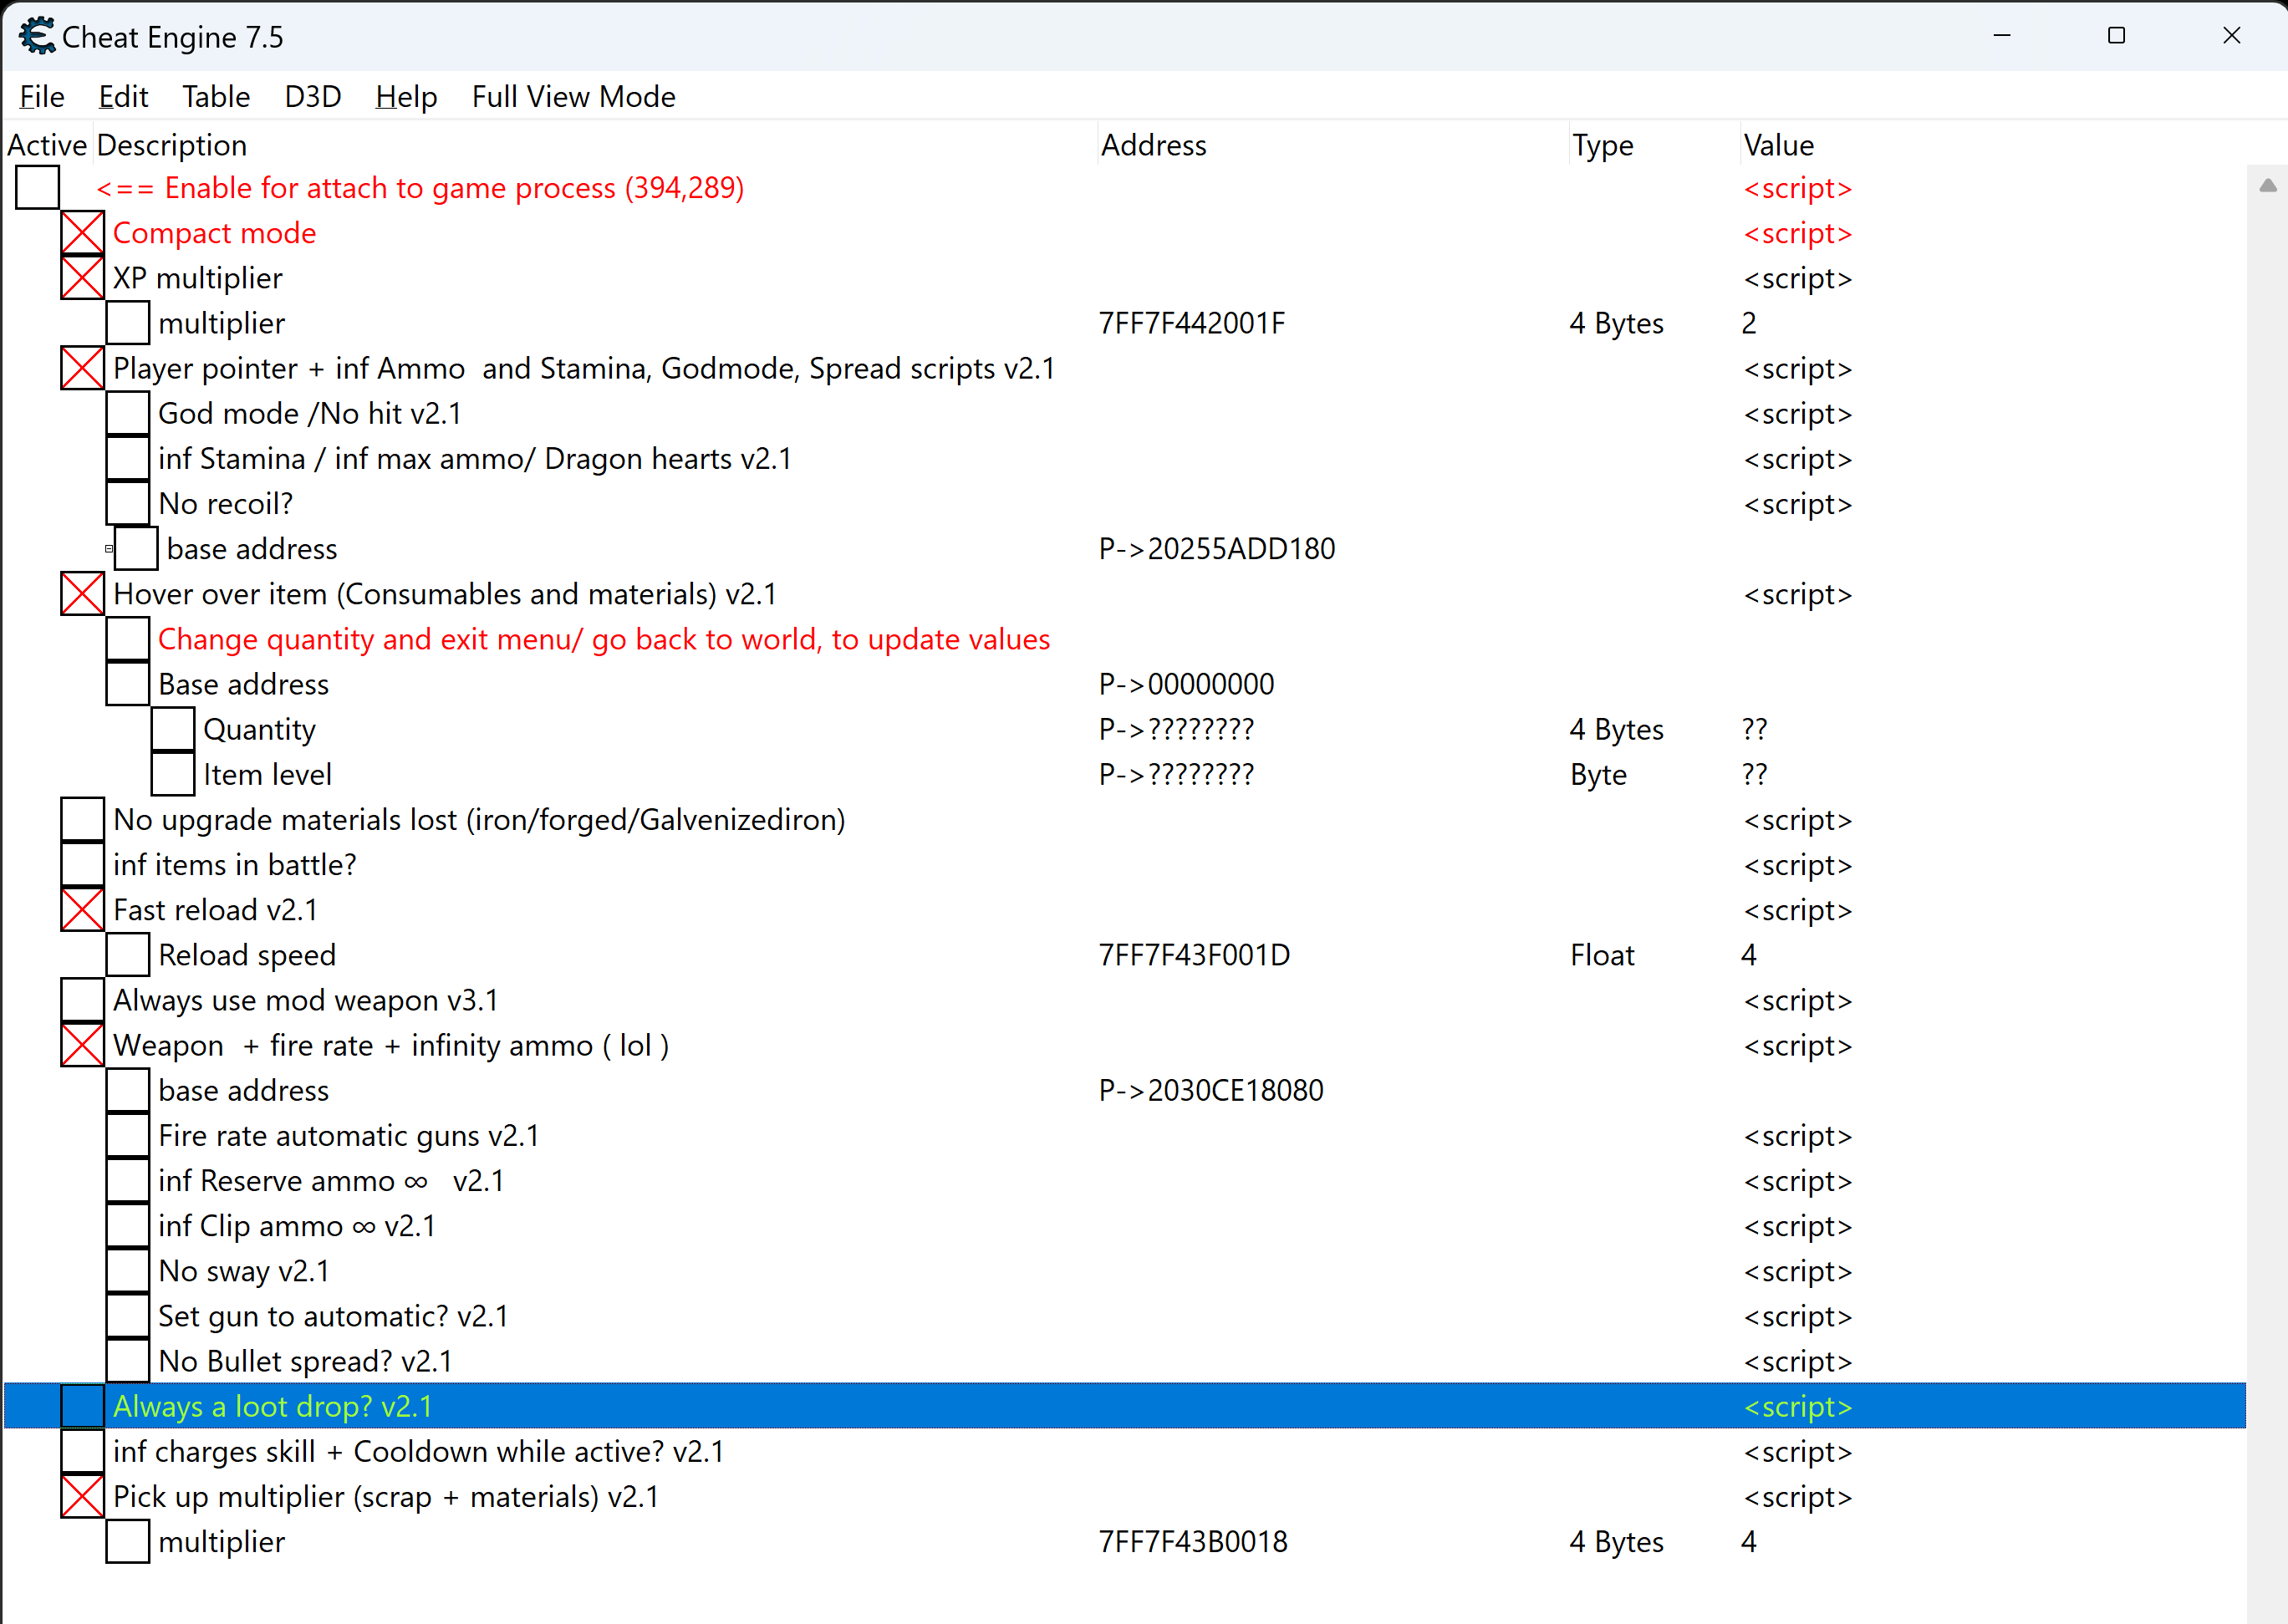
Task: Toggle the No recoil? checkbox
Action: click(x=128, y=504)
